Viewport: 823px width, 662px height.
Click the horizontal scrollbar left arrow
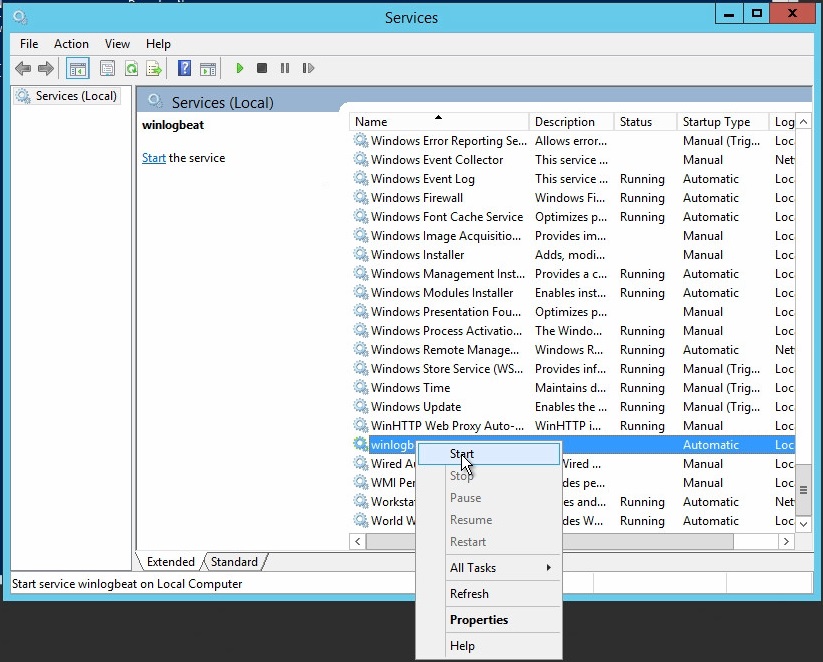(357, 541)
